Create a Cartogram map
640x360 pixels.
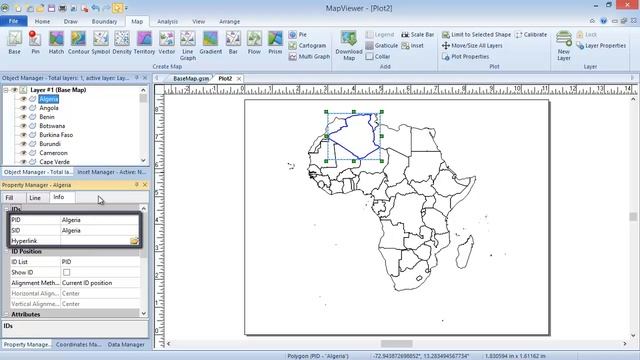coord(307,46)
